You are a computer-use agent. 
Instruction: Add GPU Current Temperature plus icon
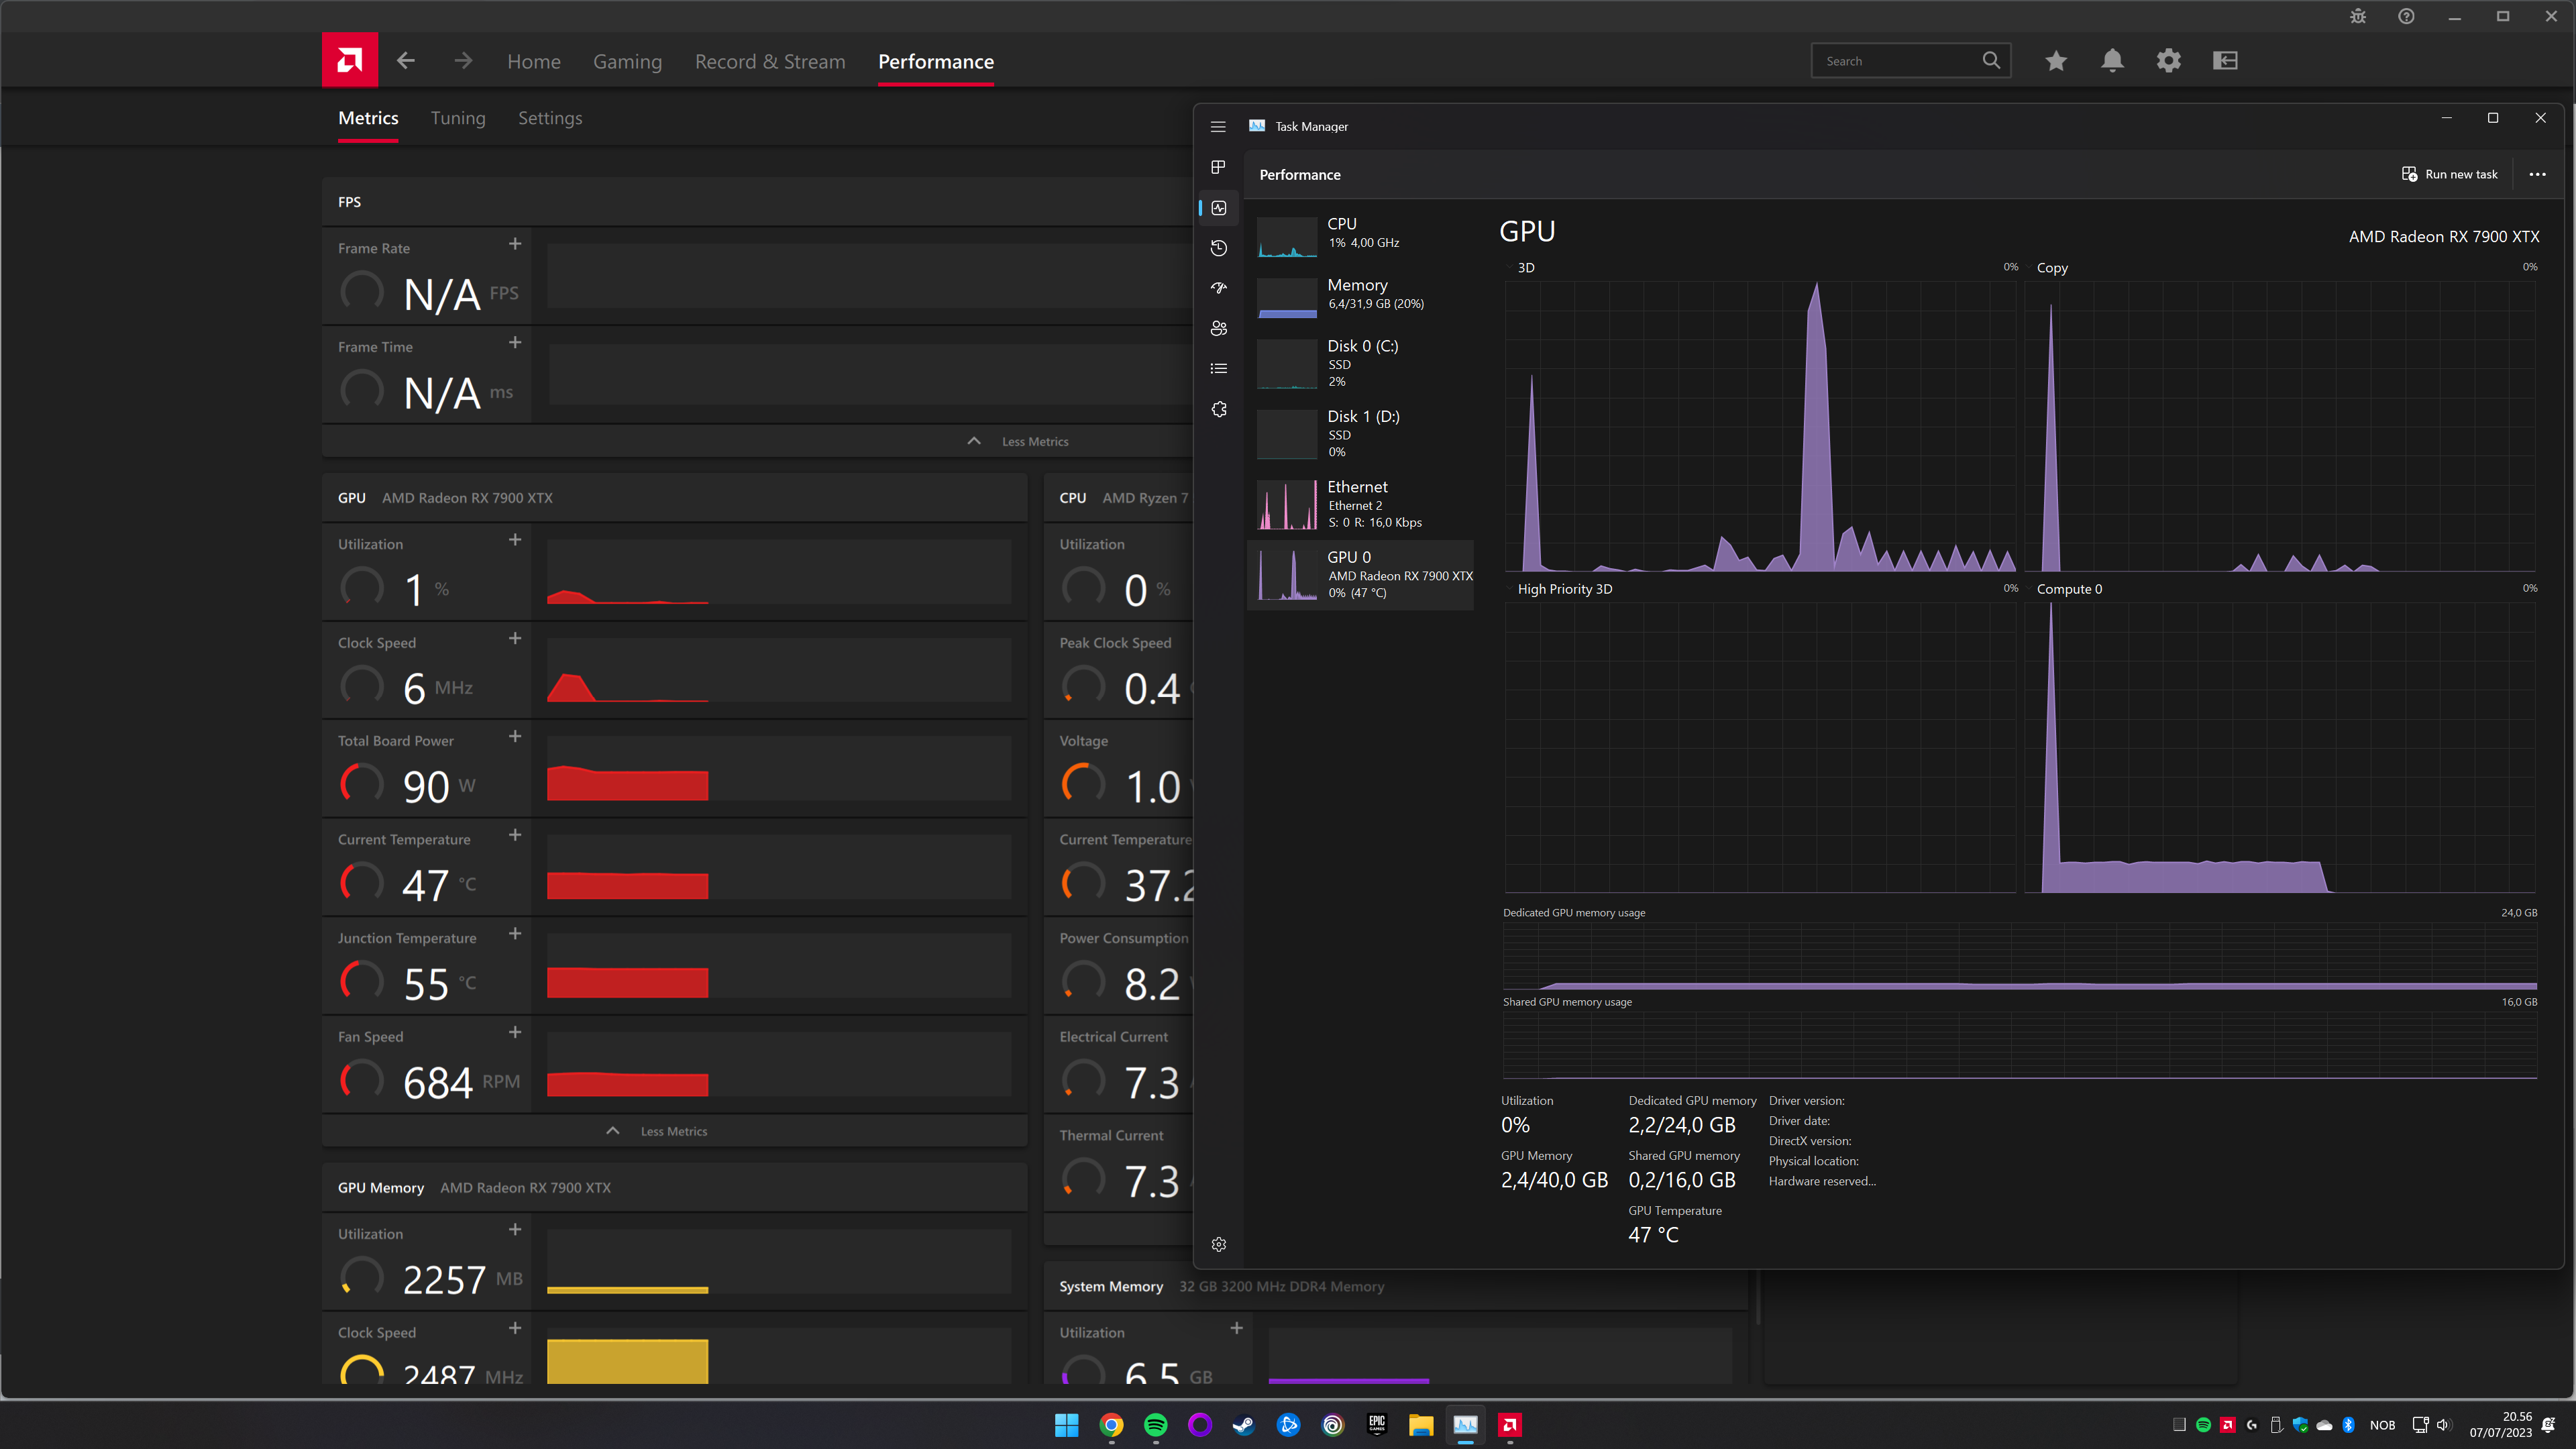click(515, 835)
